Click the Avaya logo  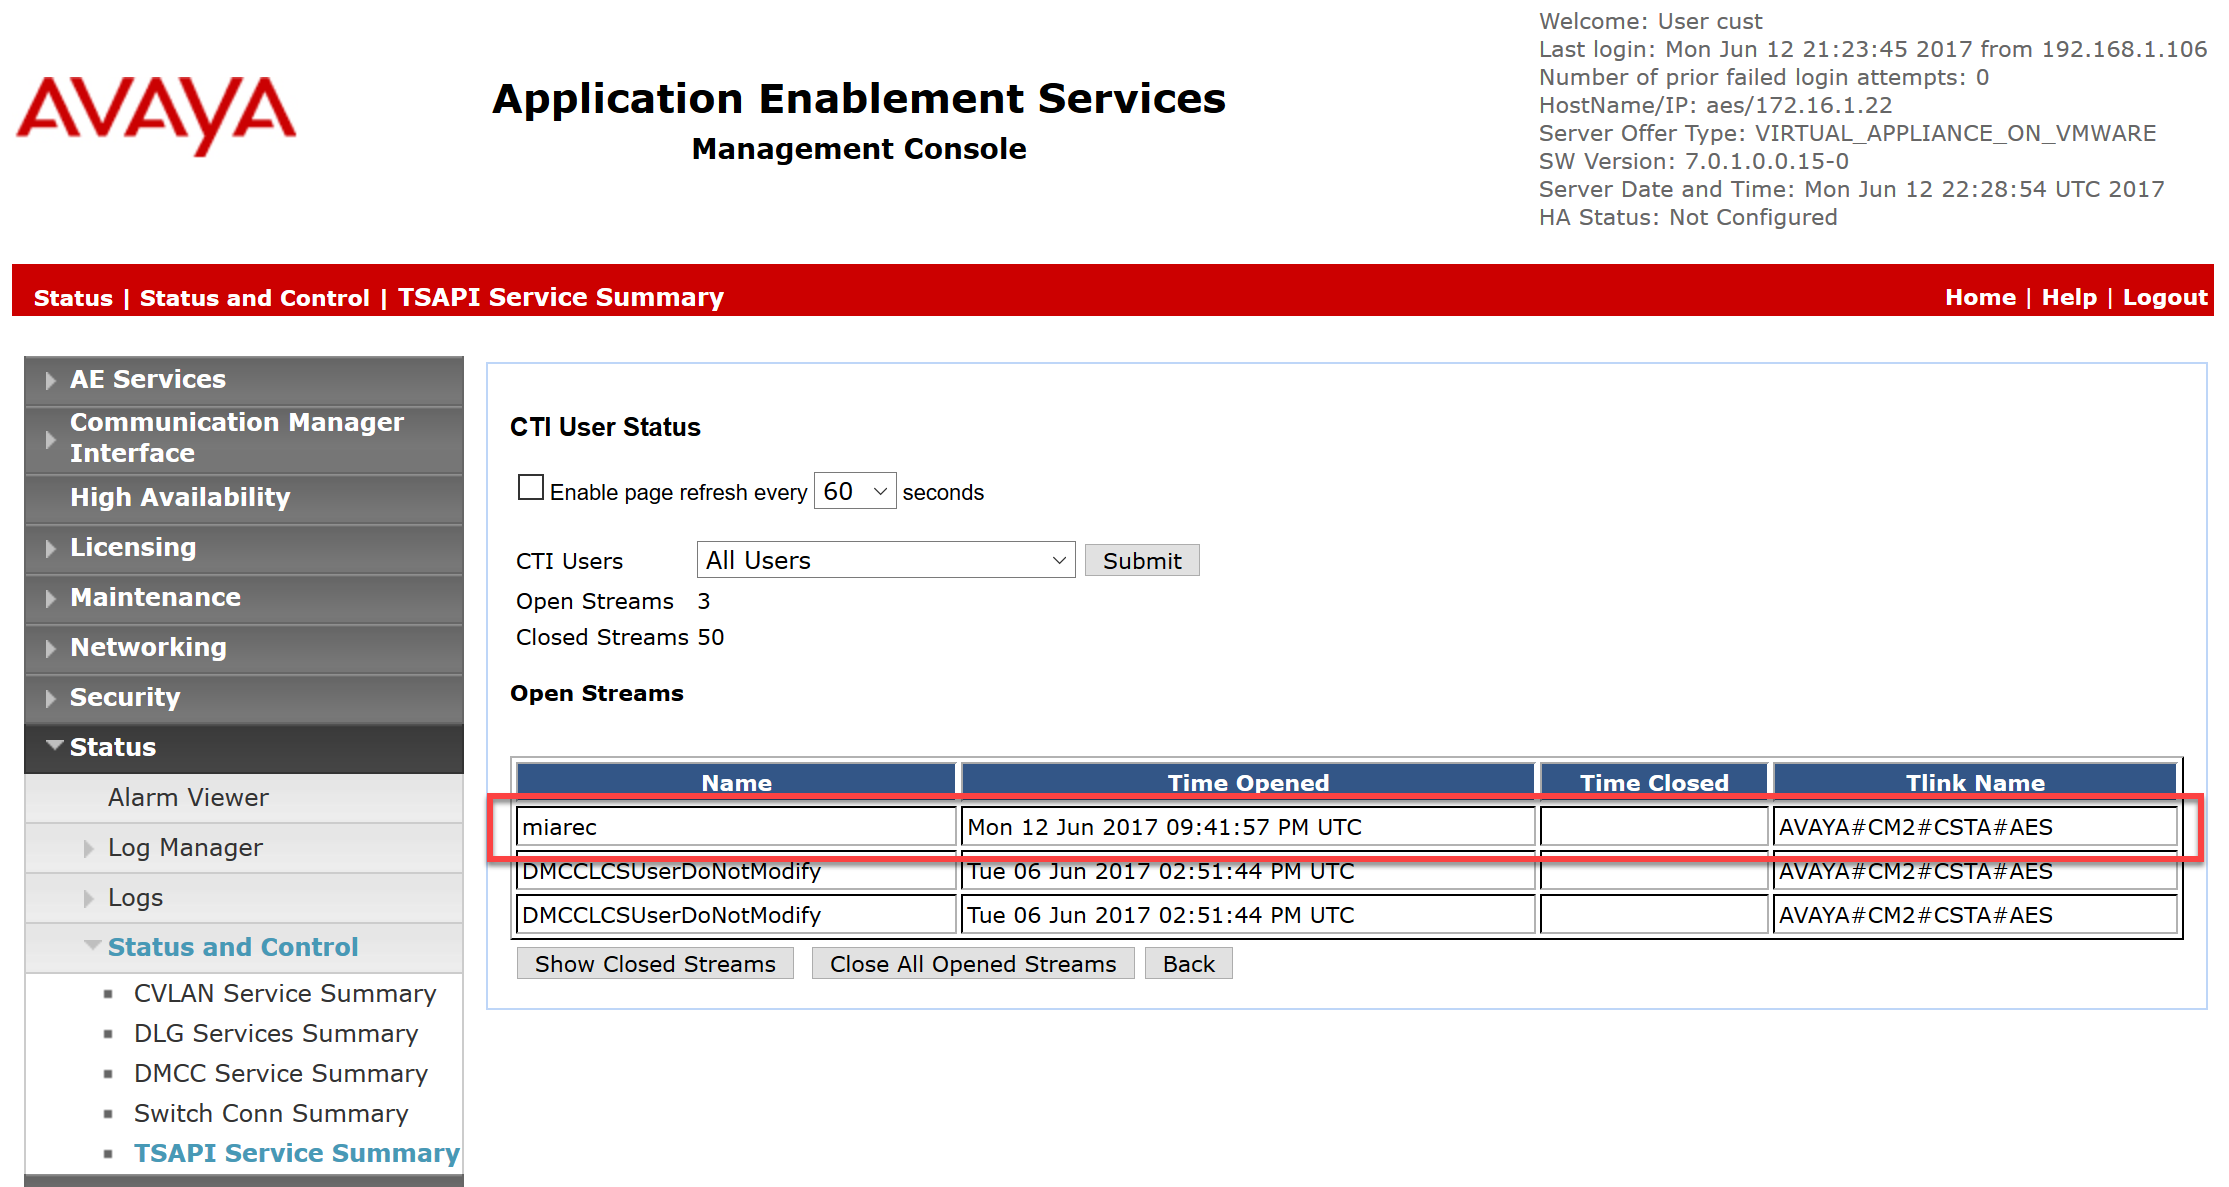pyautogui.click(x=156, y=115)
